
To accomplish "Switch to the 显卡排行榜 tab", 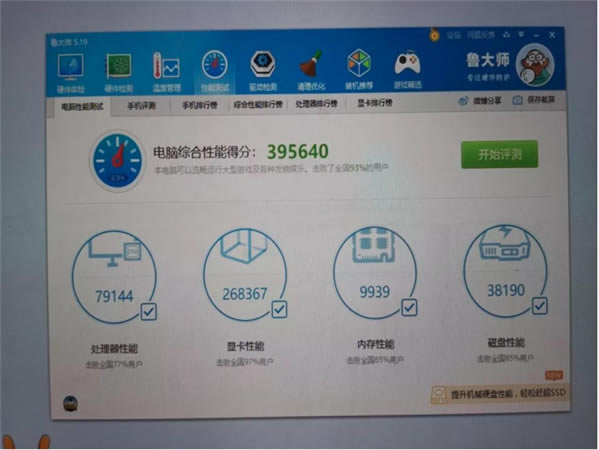I will 375,103.
